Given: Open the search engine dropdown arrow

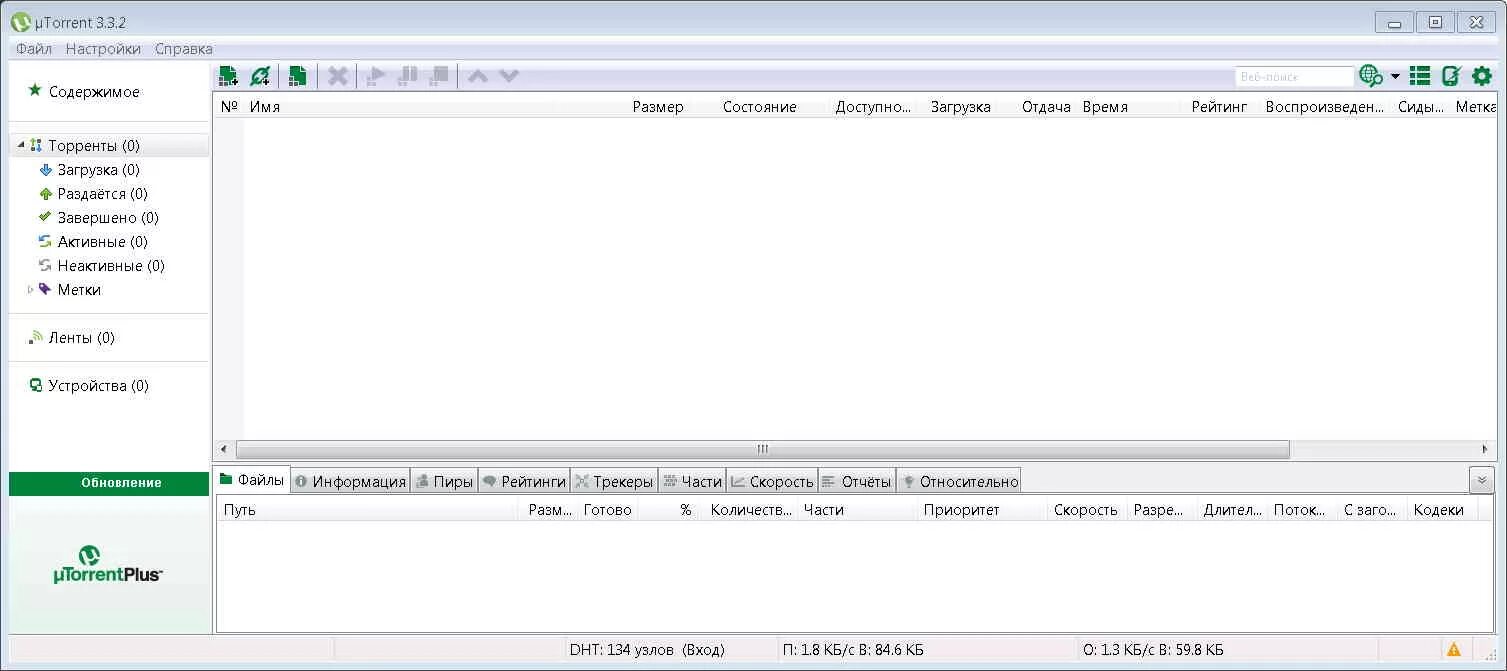Looking at the screenshot, I should tap(1393, 75).
